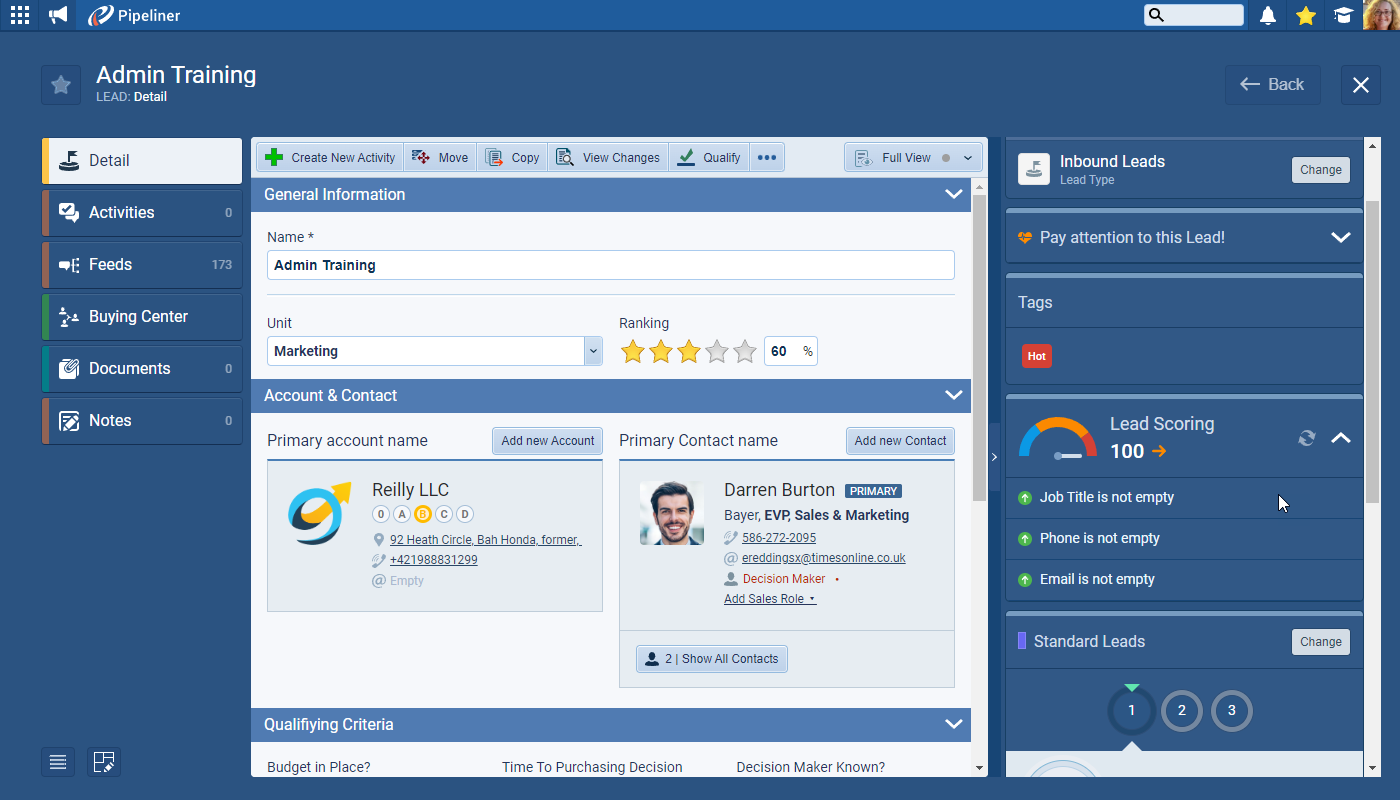Expand the Pay attention to this Lead panel
The width and height of the screenshot is (1400, 800).
point(1340,238)
